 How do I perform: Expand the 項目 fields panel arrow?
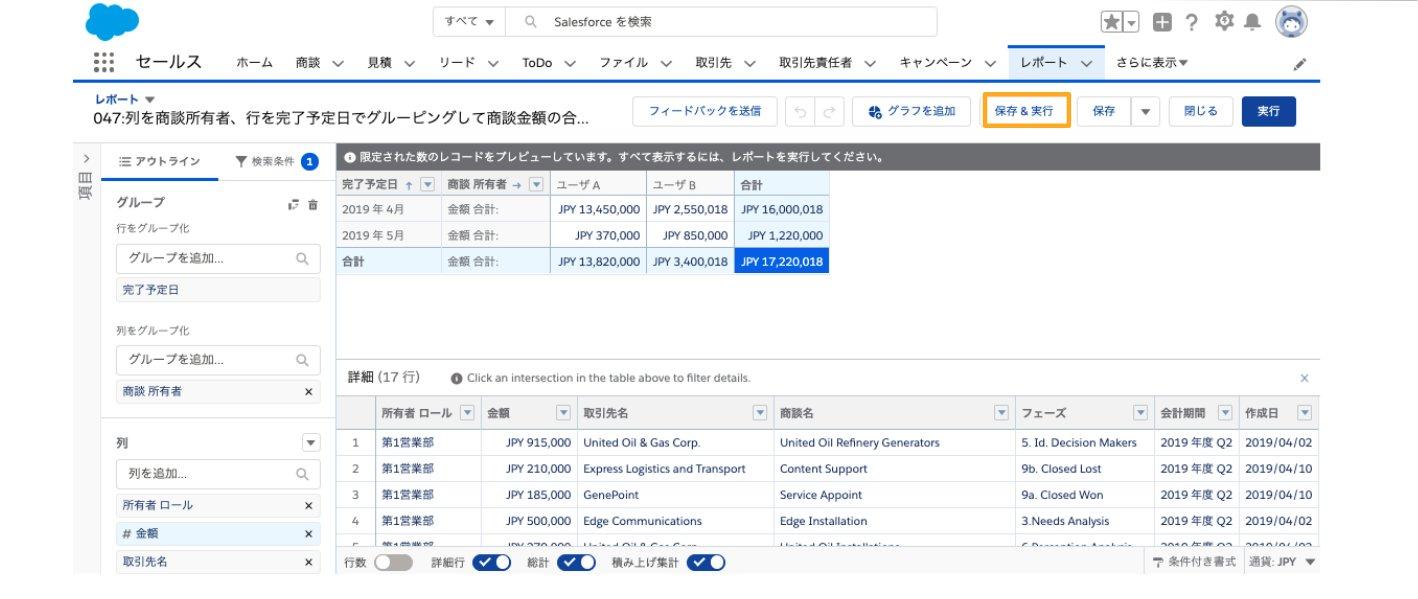coord(86,158)
